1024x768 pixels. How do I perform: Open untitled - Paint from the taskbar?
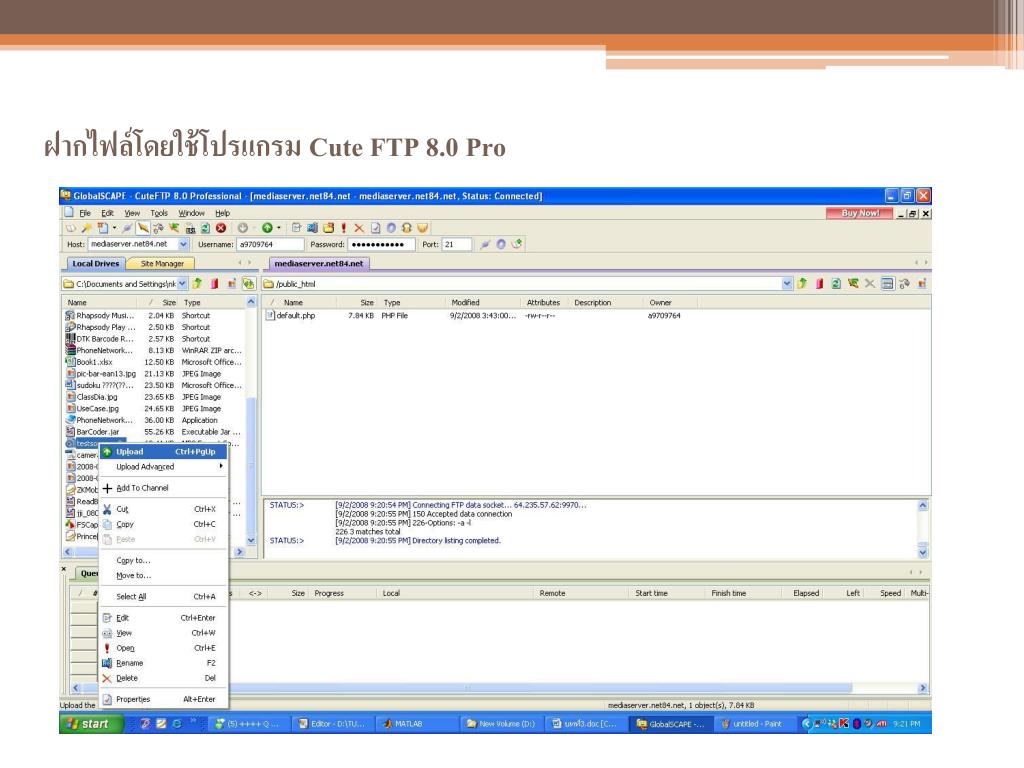tap(755, 724)
